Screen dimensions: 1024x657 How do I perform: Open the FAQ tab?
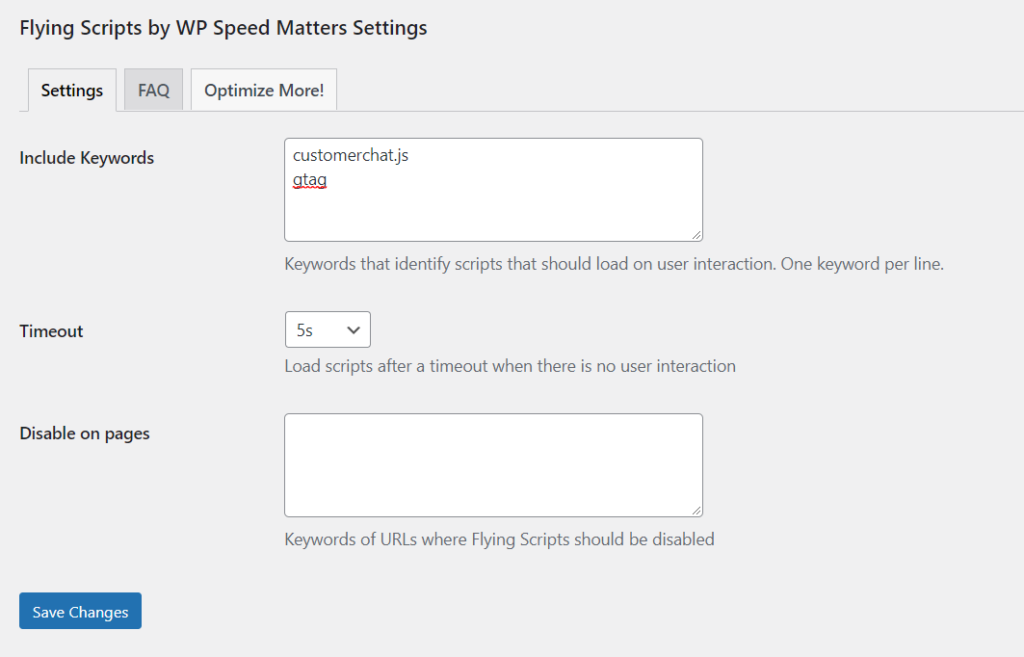tap(153, 90)
